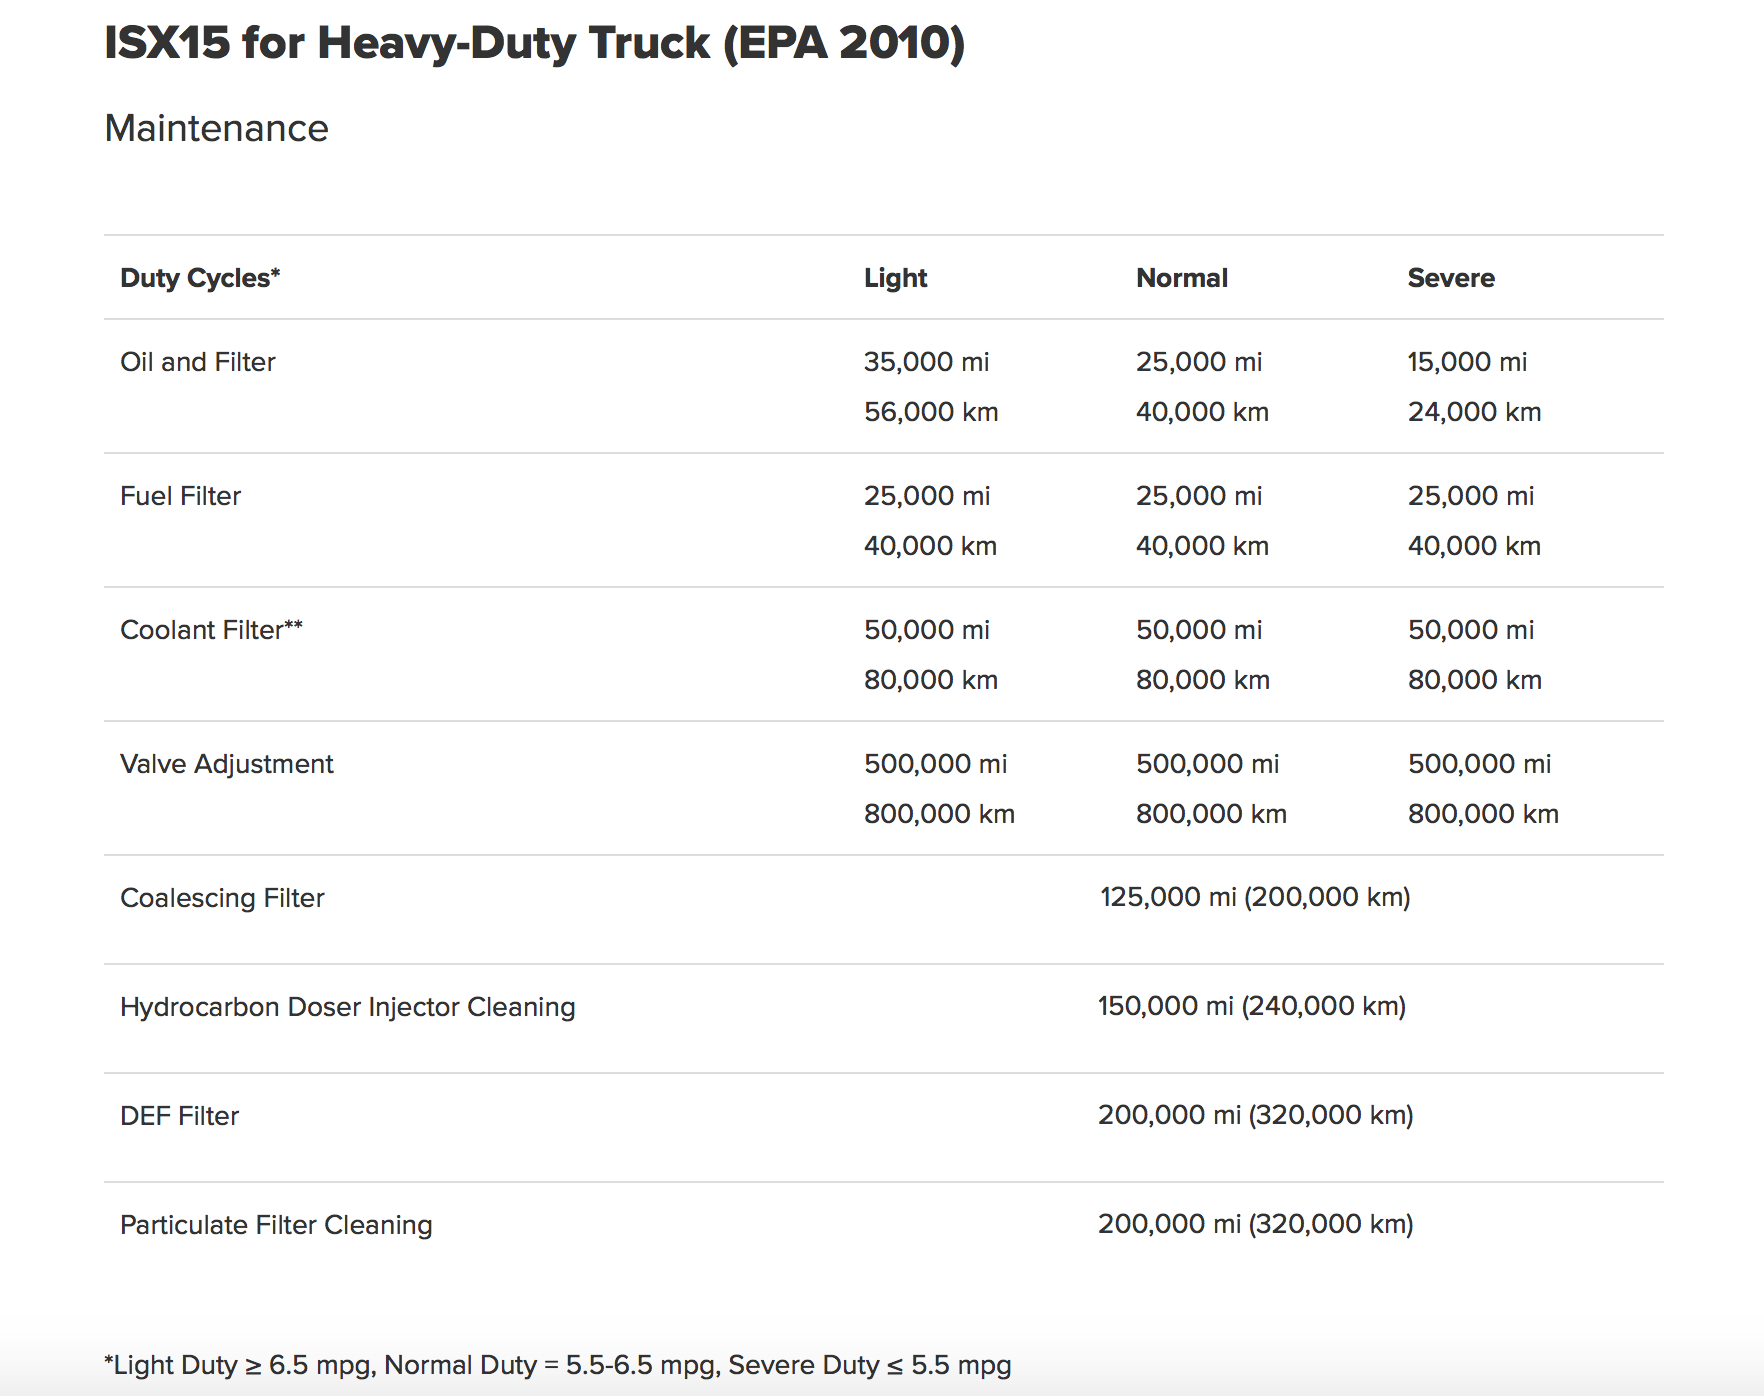Click the Severe column header

point(1450,278)
